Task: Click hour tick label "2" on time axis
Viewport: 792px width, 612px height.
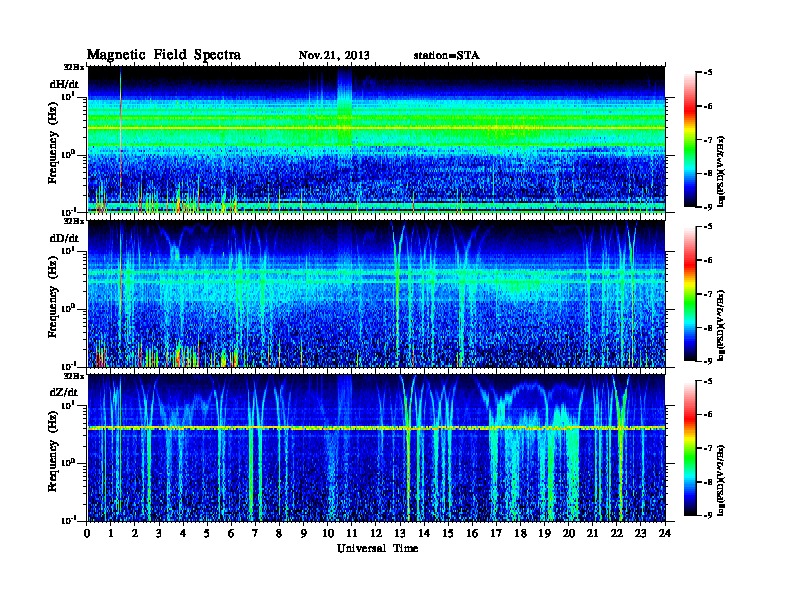Action: 135,534
